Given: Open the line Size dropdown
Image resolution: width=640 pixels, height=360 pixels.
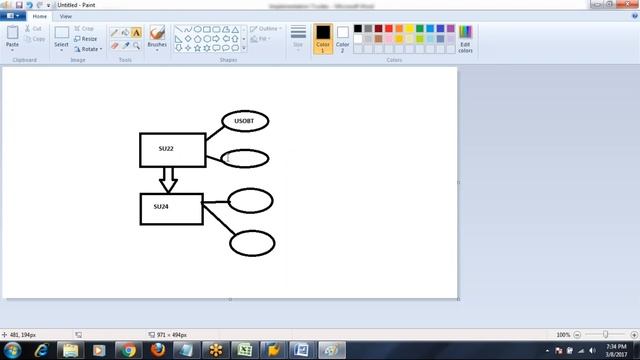Looking at the screenshot, I should click(x=298, y=38).
